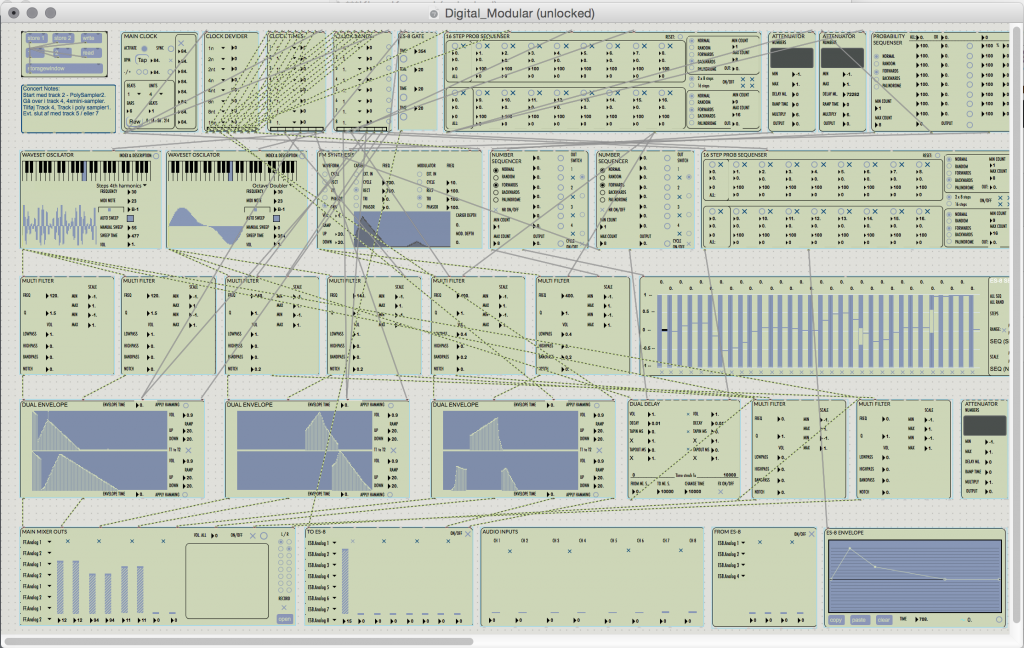Open the "4n" dropdown in Clock Devider
This screenshot has height=648, width=1024.
point(216,80)
